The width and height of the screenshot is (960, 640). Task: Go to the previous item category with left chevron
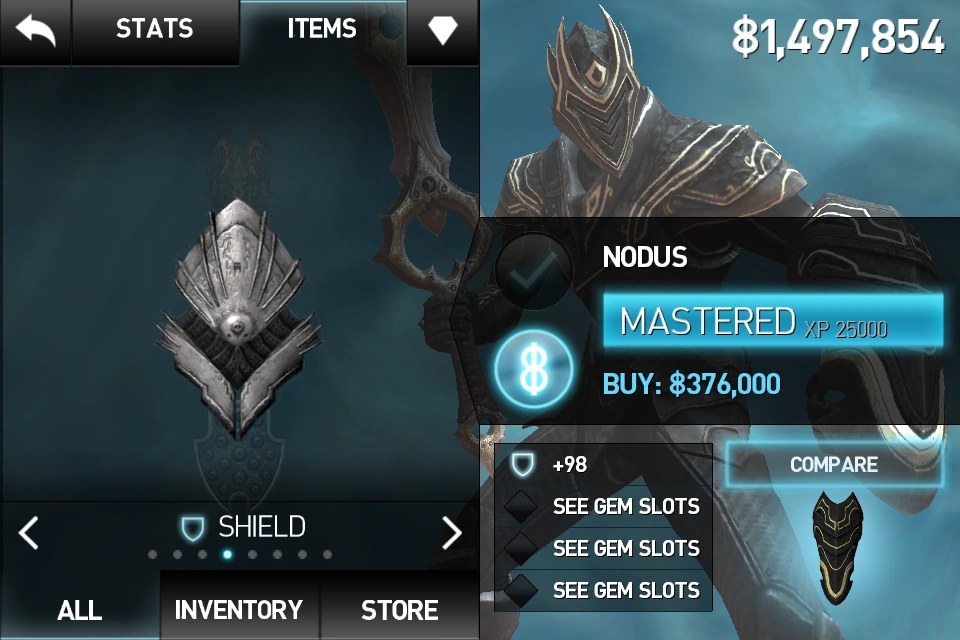tap(29, 532)
